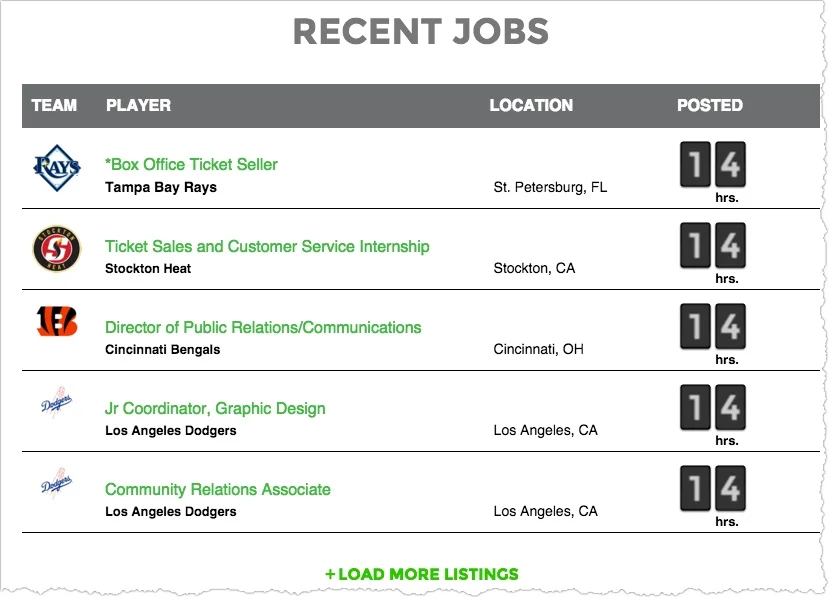Select Los Angeles Dodgers under Community Relations Associate

[x=170, y=511]
